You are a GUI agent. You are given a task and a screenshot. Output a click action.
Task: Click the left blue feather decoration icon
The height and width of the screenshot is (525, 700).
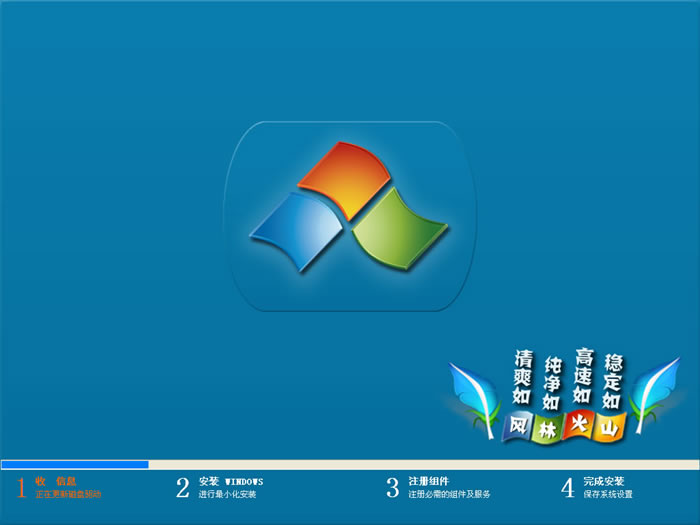tap(475, 400)
